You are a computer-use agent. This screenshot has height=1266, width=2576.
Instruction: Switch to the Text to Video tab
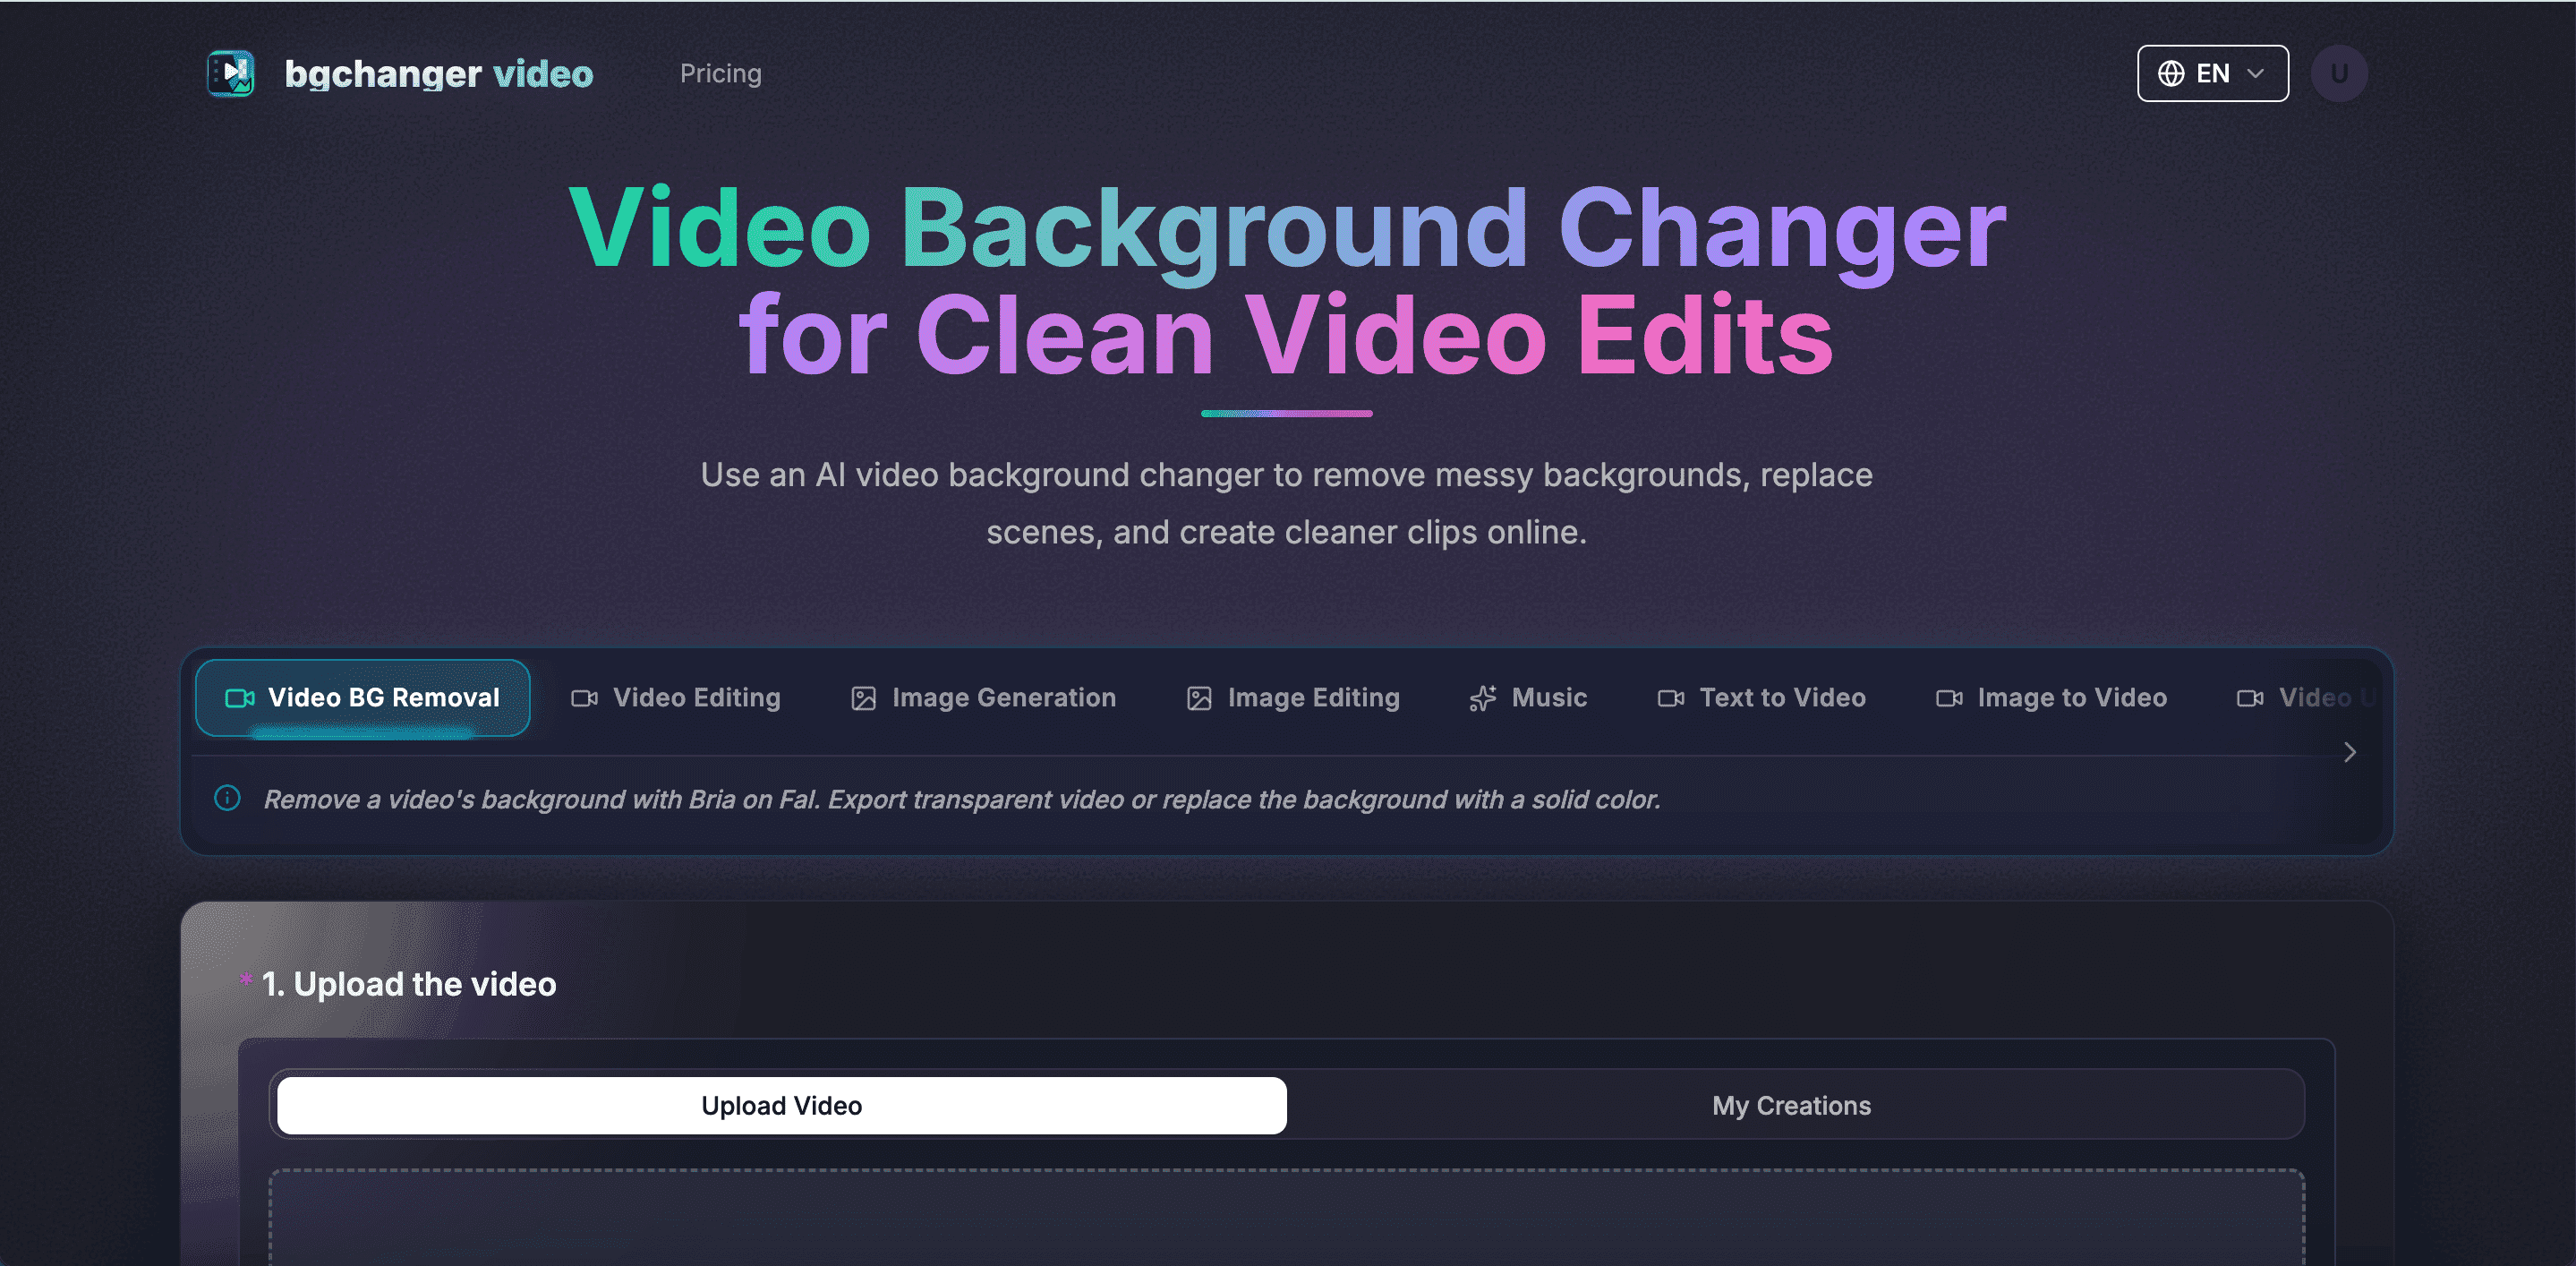(1761, 698)
